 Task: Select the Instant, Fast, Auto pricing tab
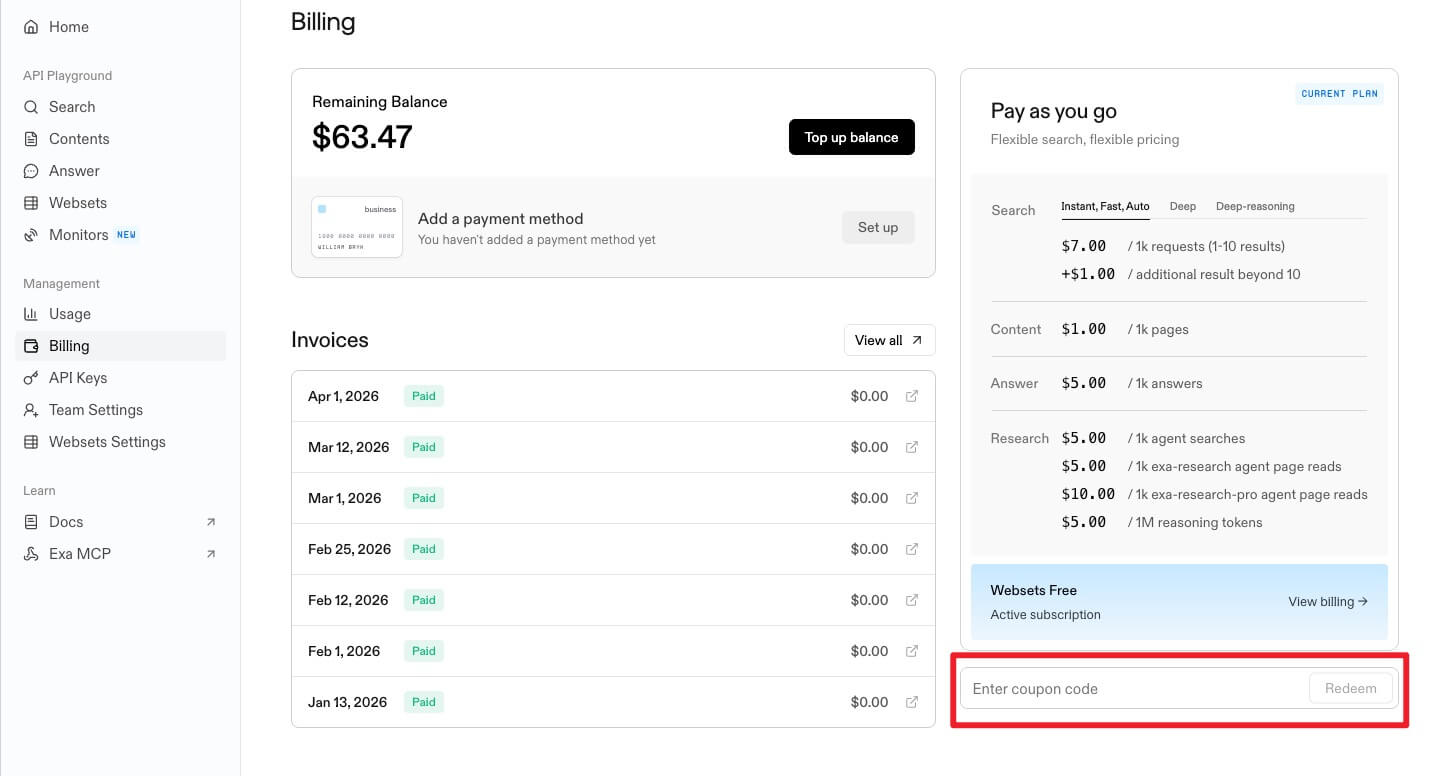[x=1105, y=206]
